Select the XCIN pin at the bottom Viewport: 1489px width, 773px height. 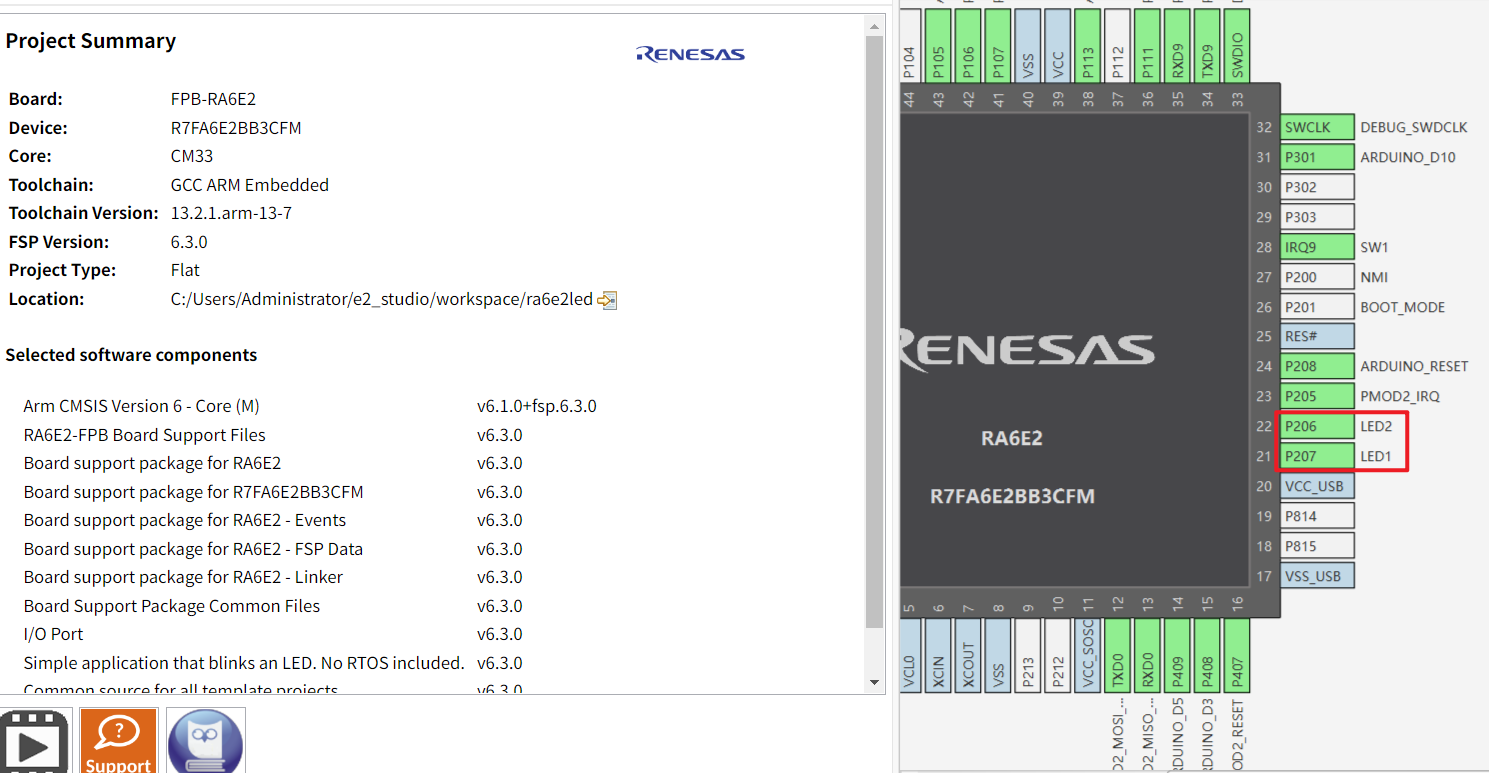pyautogui.click(x=938, y=655)
